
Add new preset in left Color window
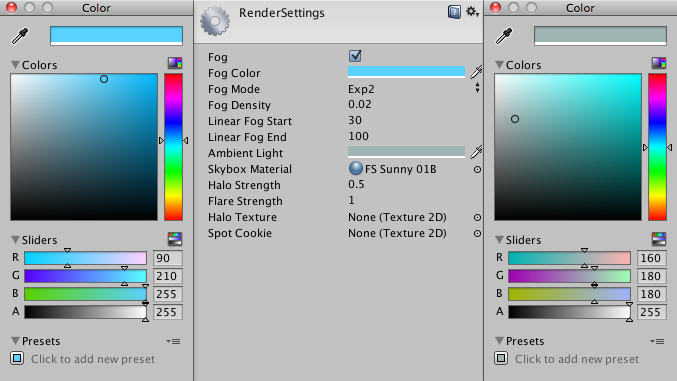(x=17, y=358)
